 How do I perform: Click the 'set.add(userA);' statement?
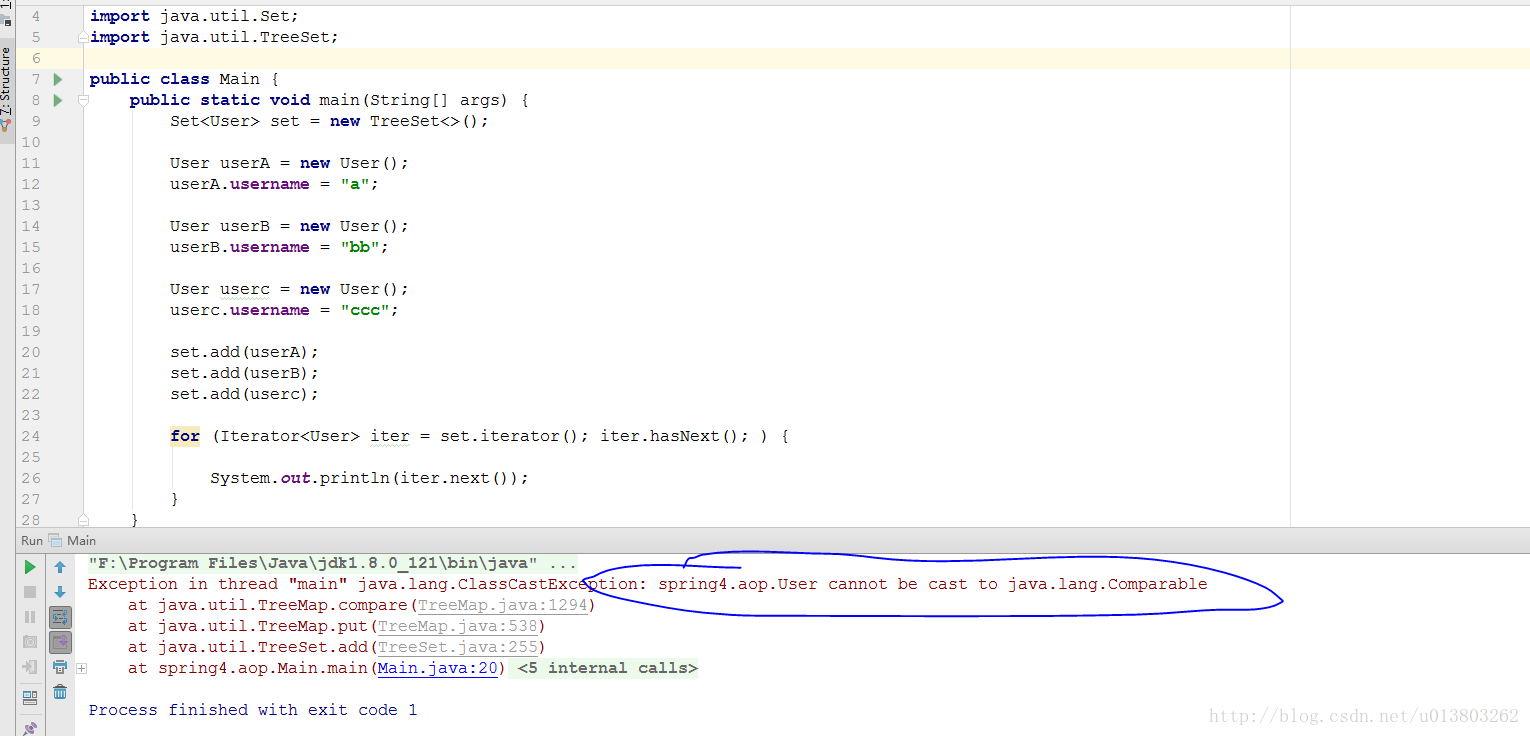[x=244, y=352]
